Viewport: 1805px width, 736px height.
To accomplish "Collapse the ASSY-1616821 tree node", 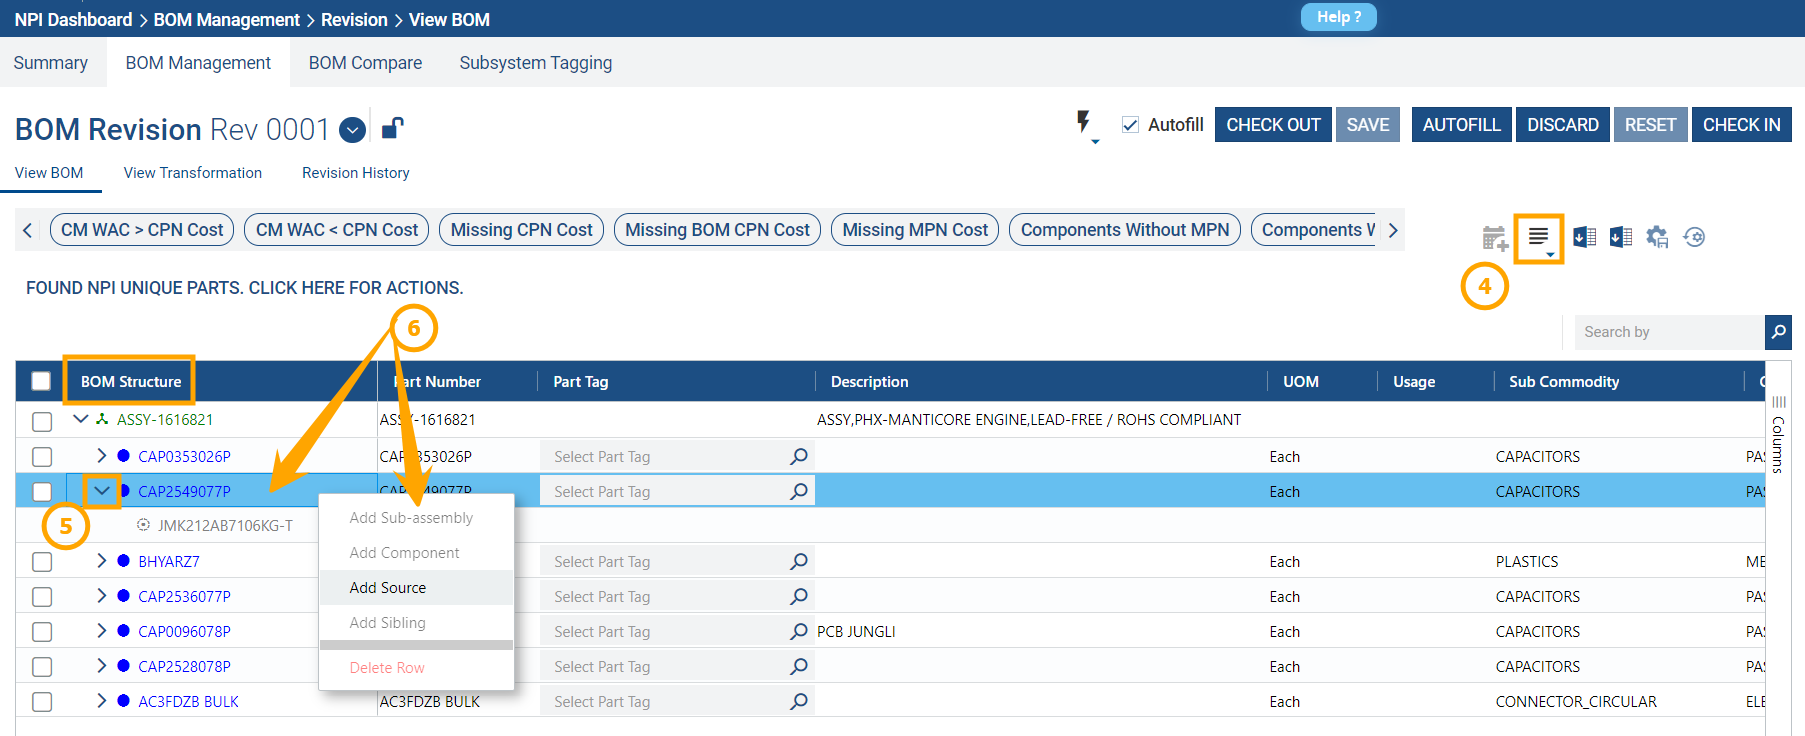I will pos(81,420).
